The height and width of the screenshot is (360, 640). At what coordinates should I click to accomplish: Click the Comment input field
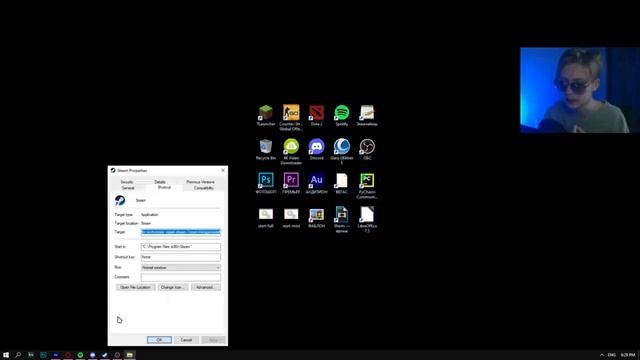click(x=181, y=277)
